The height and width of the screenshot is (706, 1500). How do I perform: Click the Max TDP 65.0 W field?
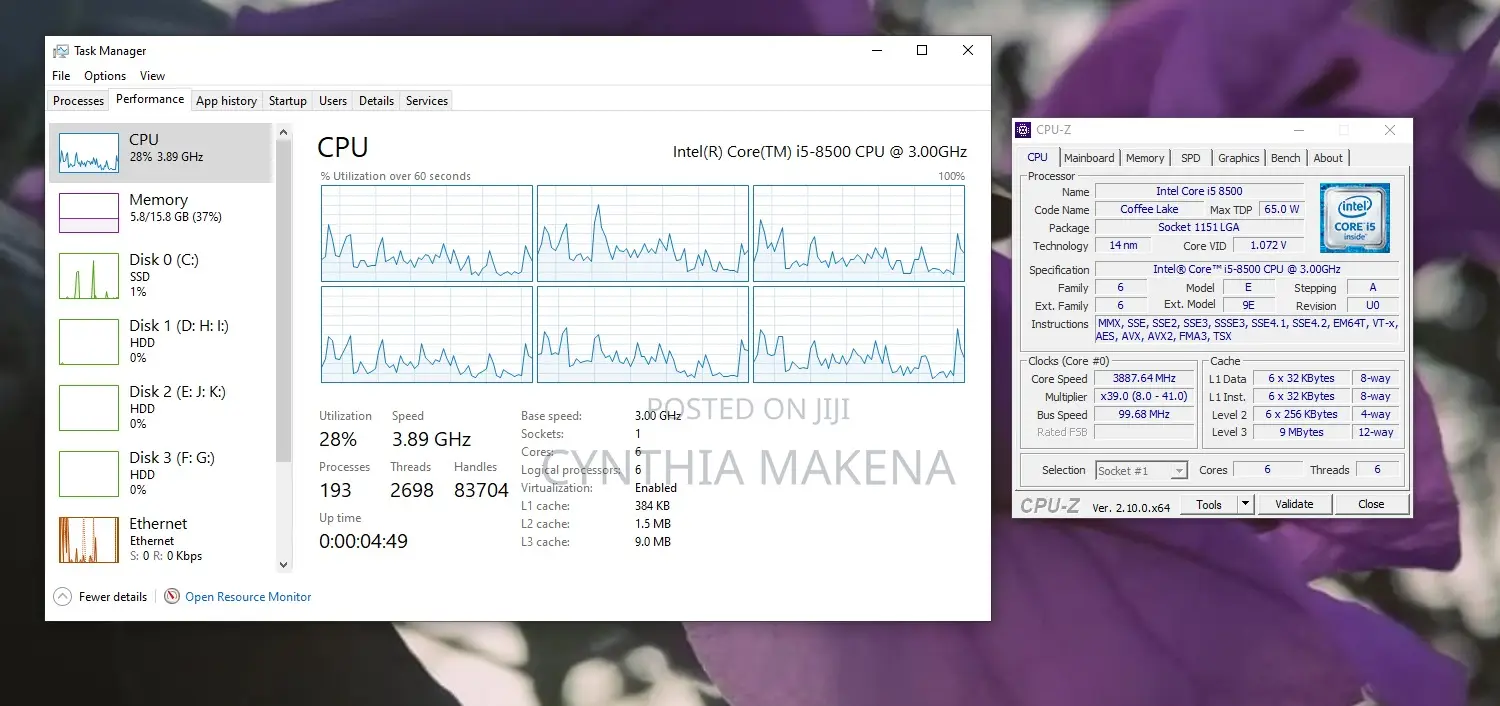point(1281,209)
